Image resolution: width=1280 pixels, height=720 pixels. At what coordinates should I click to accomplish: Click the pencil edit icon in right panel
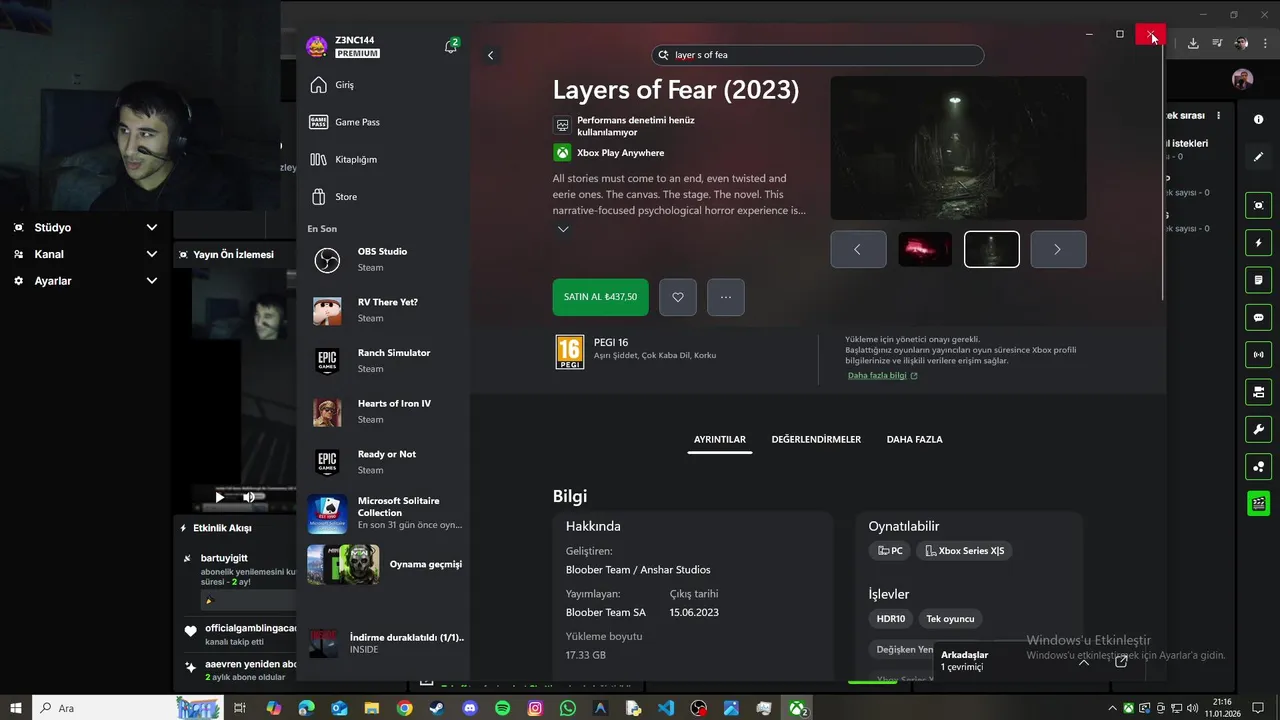(1259, 156)
